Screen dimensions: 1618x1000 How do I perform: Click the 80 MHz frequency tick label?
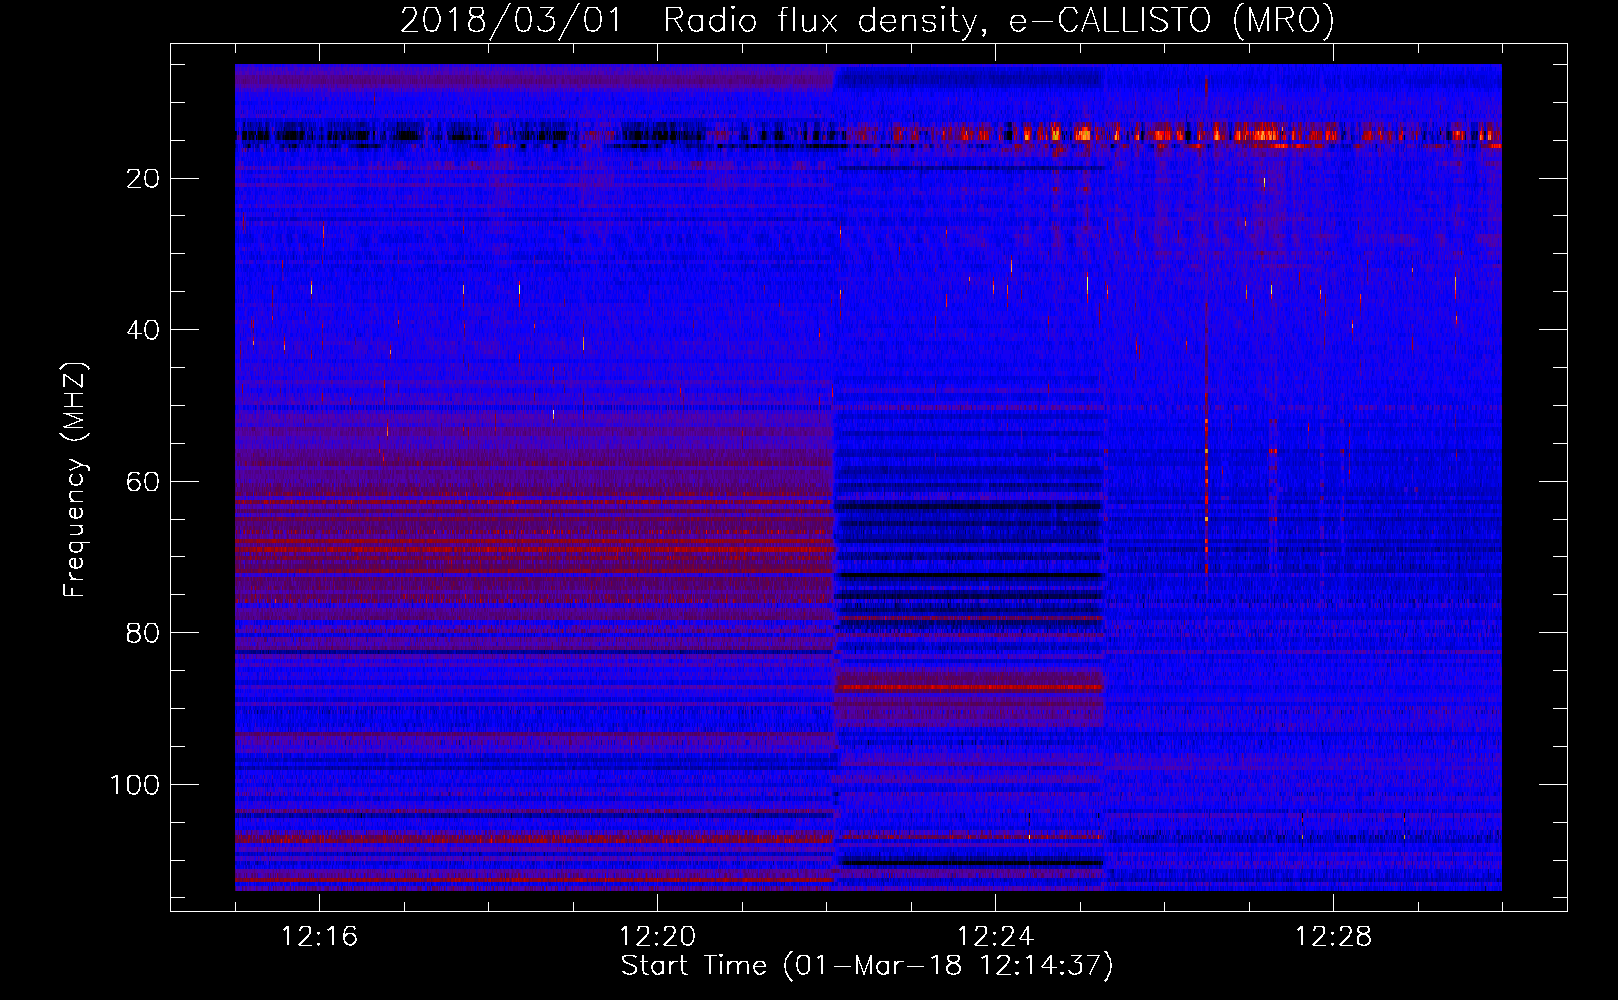143,633
